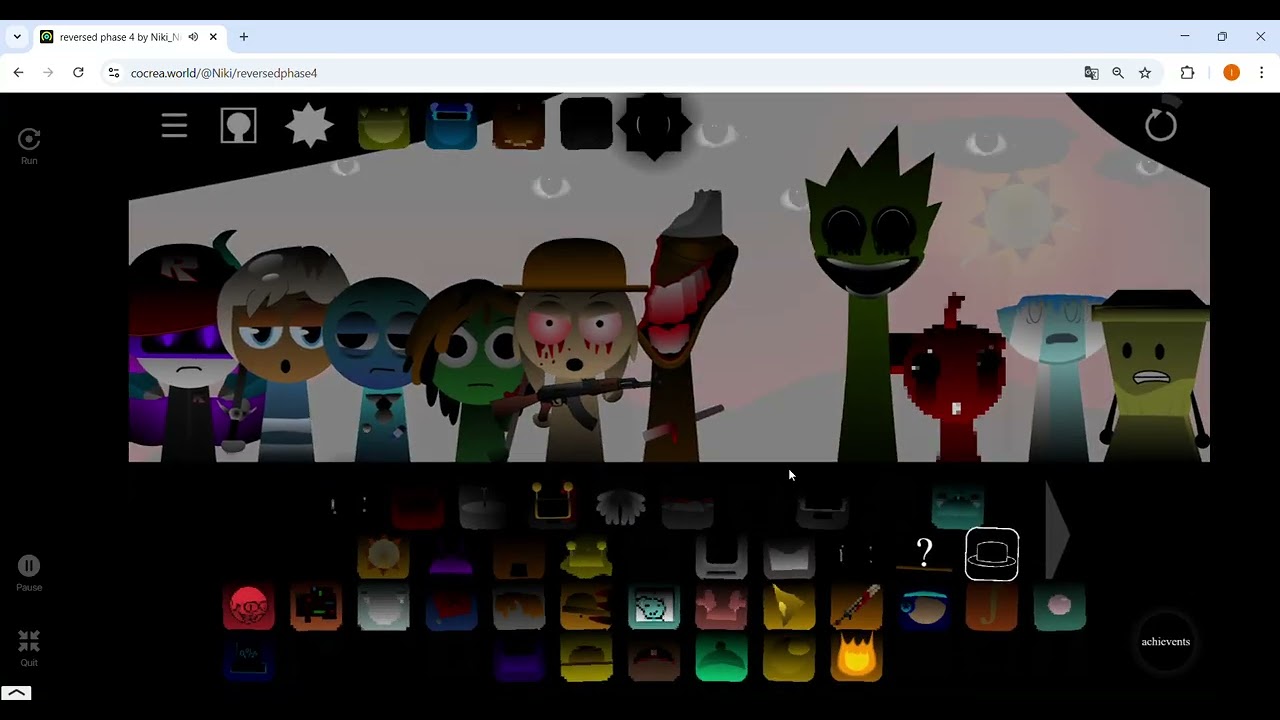This screenshot has height=720, width=1280.
Task: Open the Chrome three-dot menu
Action: point(1262,73)
